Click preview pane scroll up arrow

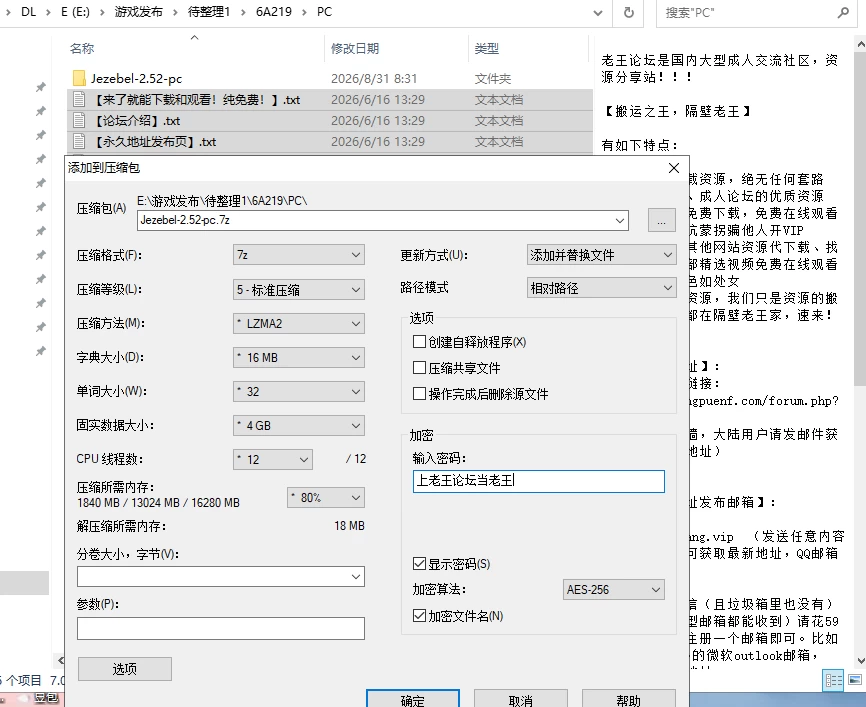(x=860, y=44)
